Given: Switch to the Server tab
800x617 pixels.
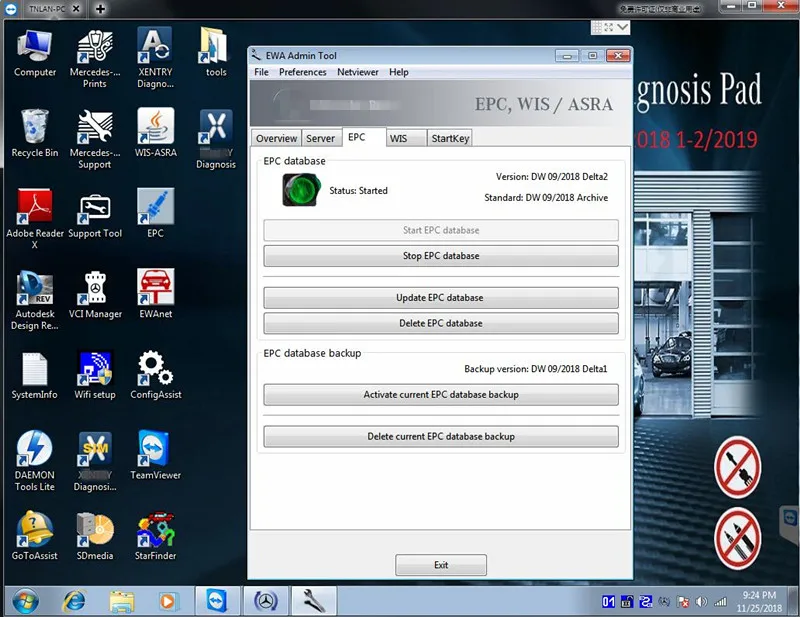Looking at the screenshot, I should 320,138.
